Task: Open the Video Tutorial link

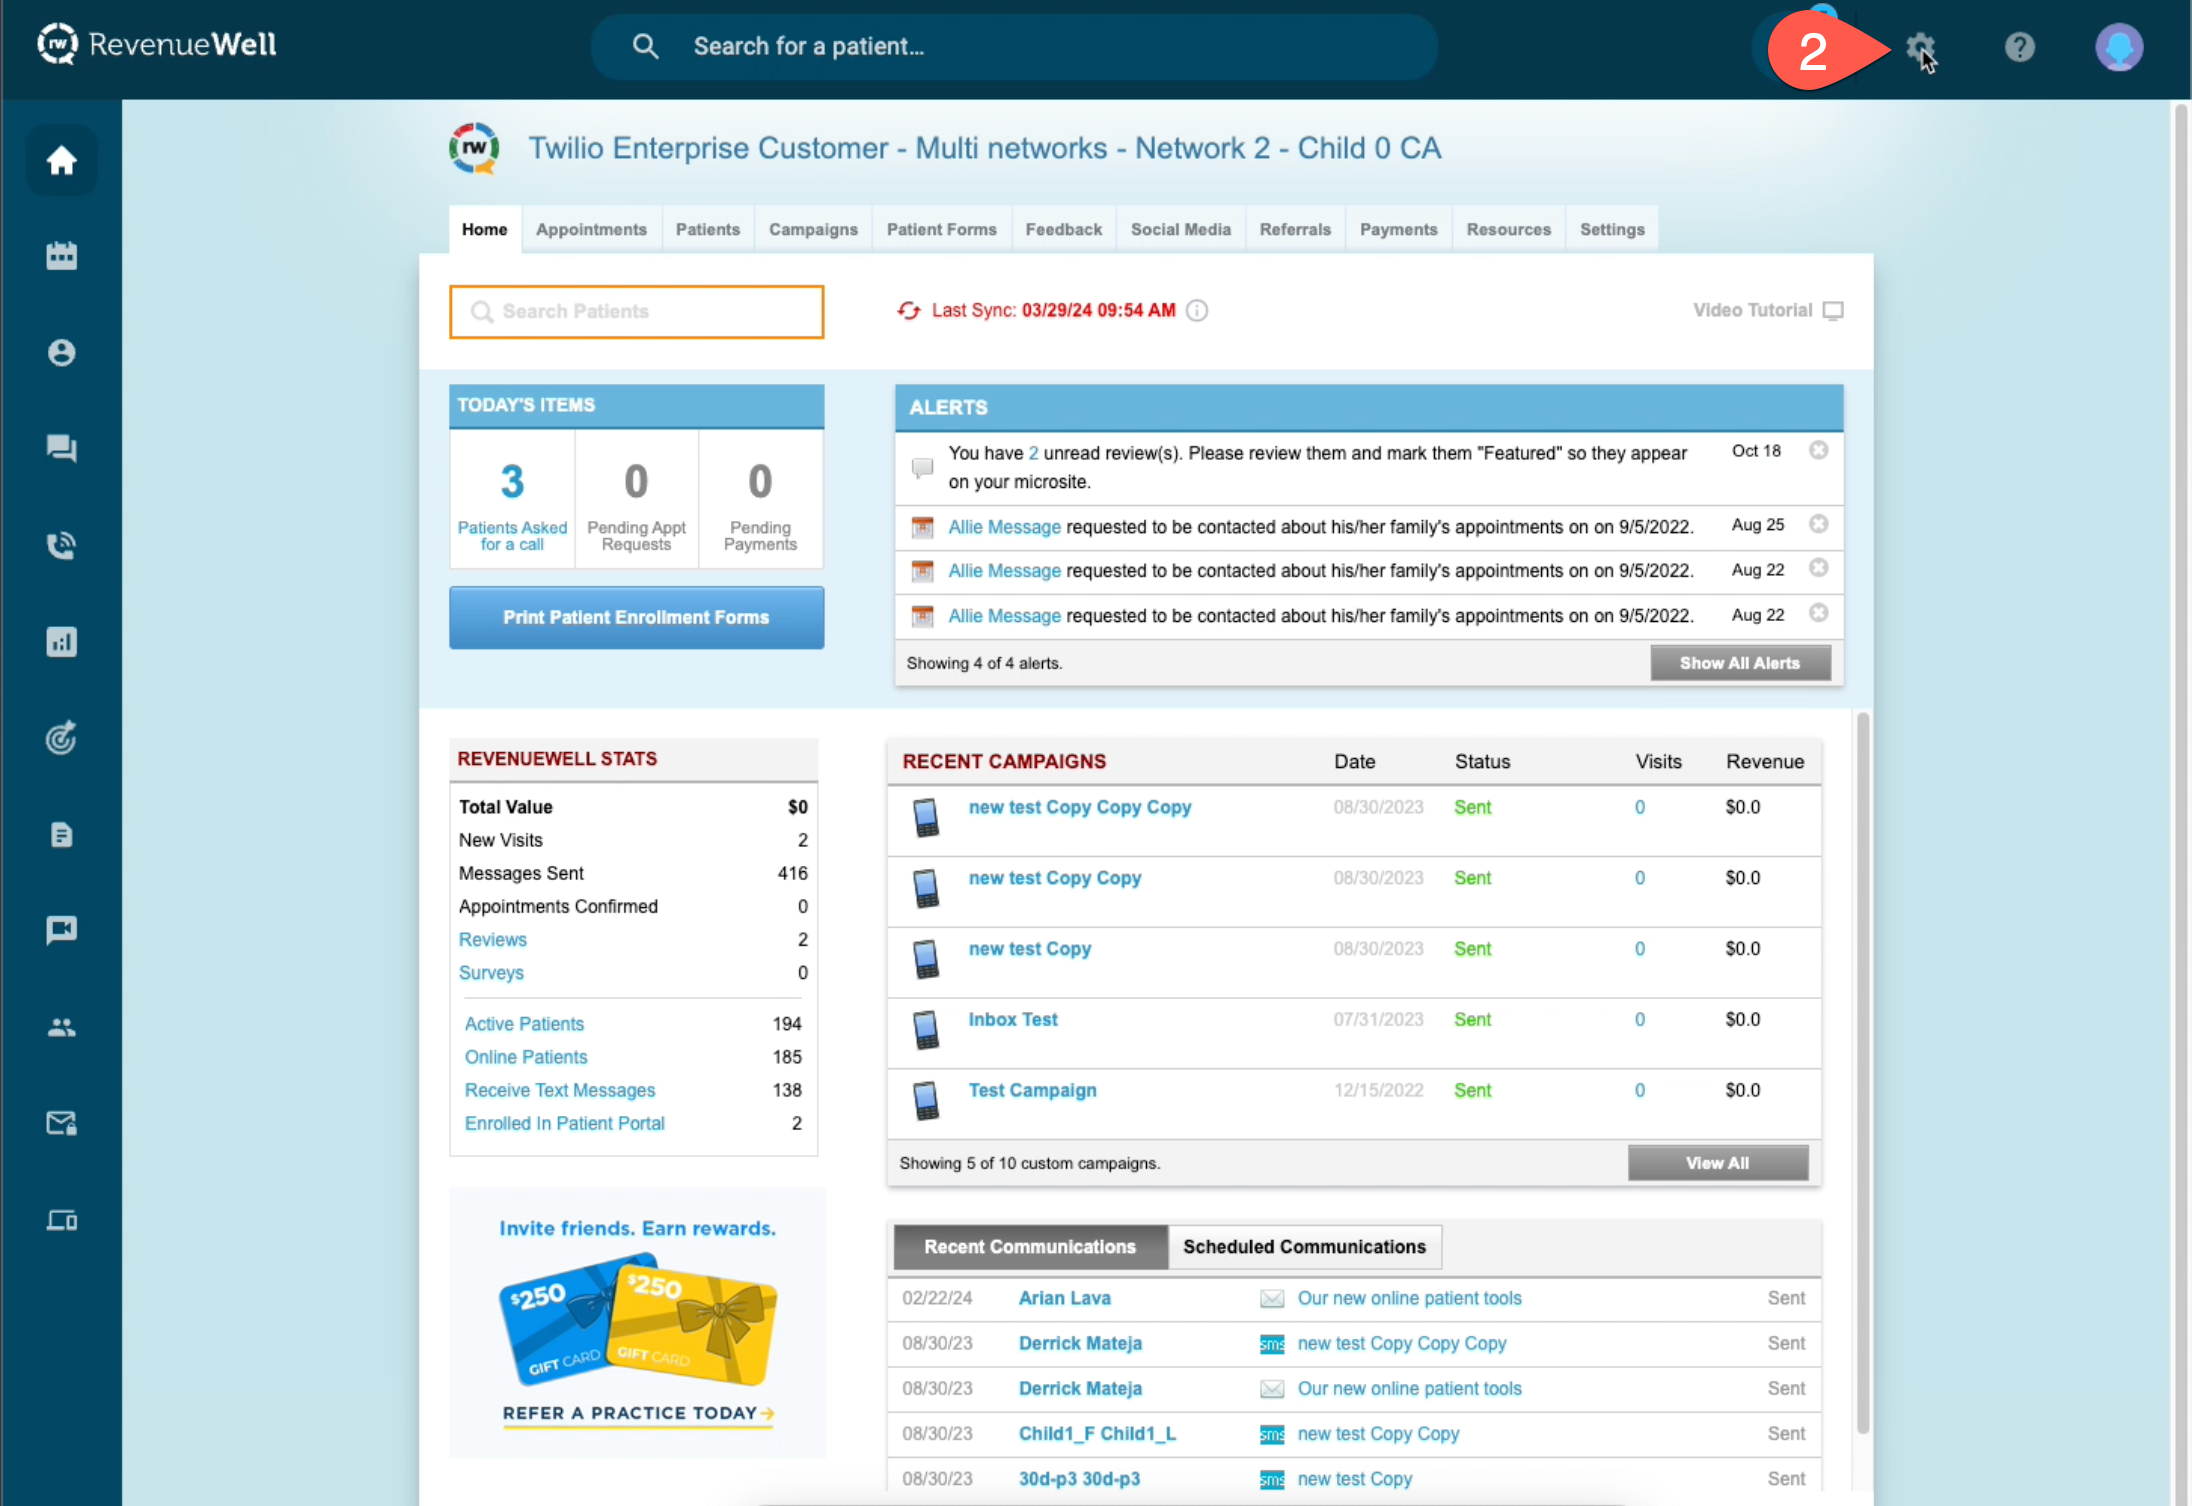Action: pos(1752,310)
